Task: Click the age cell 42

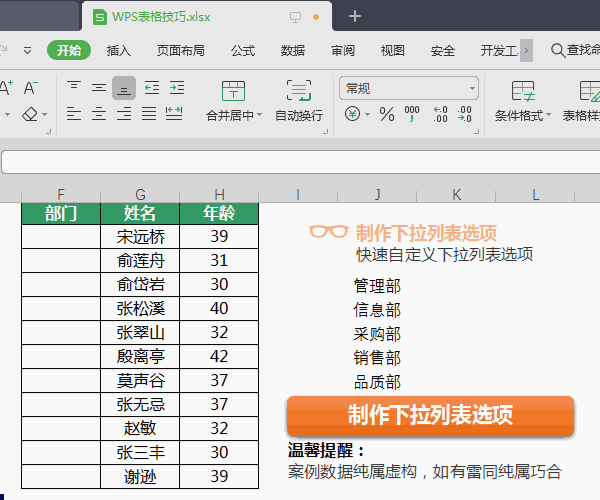Action: (219, 356)
